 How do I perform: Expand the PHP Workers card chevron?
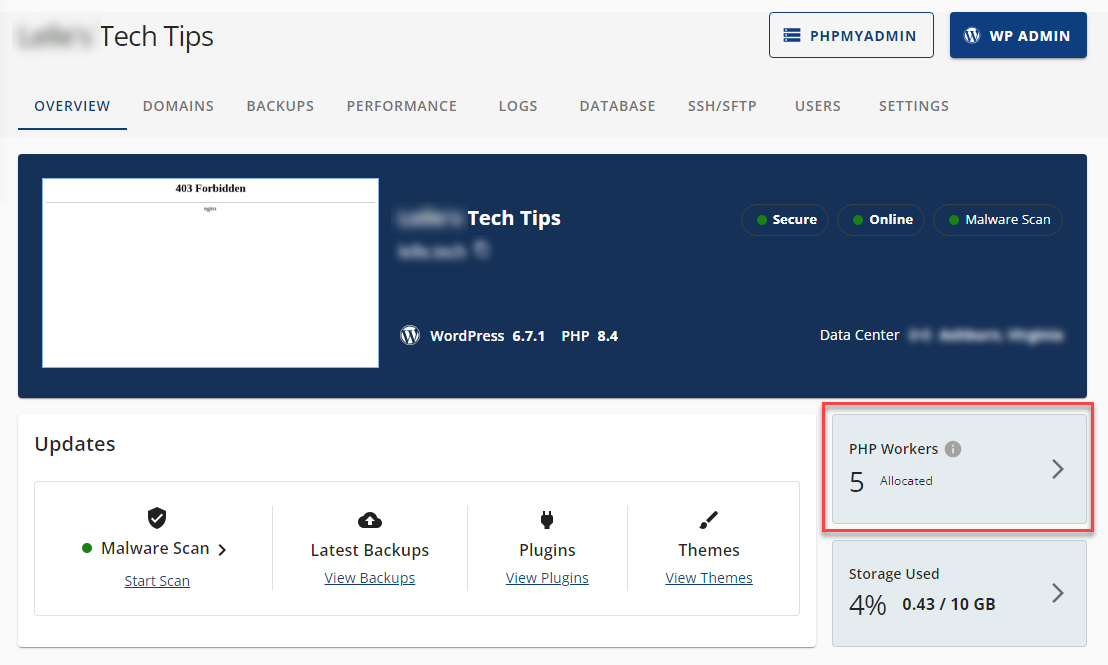(1057, 469)
